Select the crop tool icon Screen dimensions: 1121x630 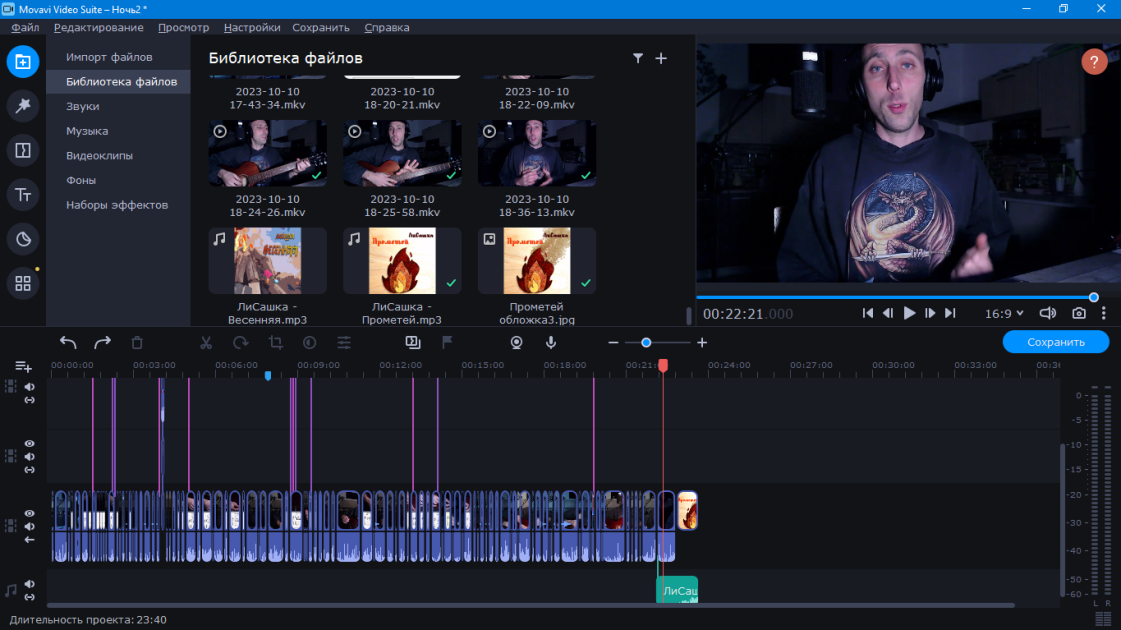275,343
